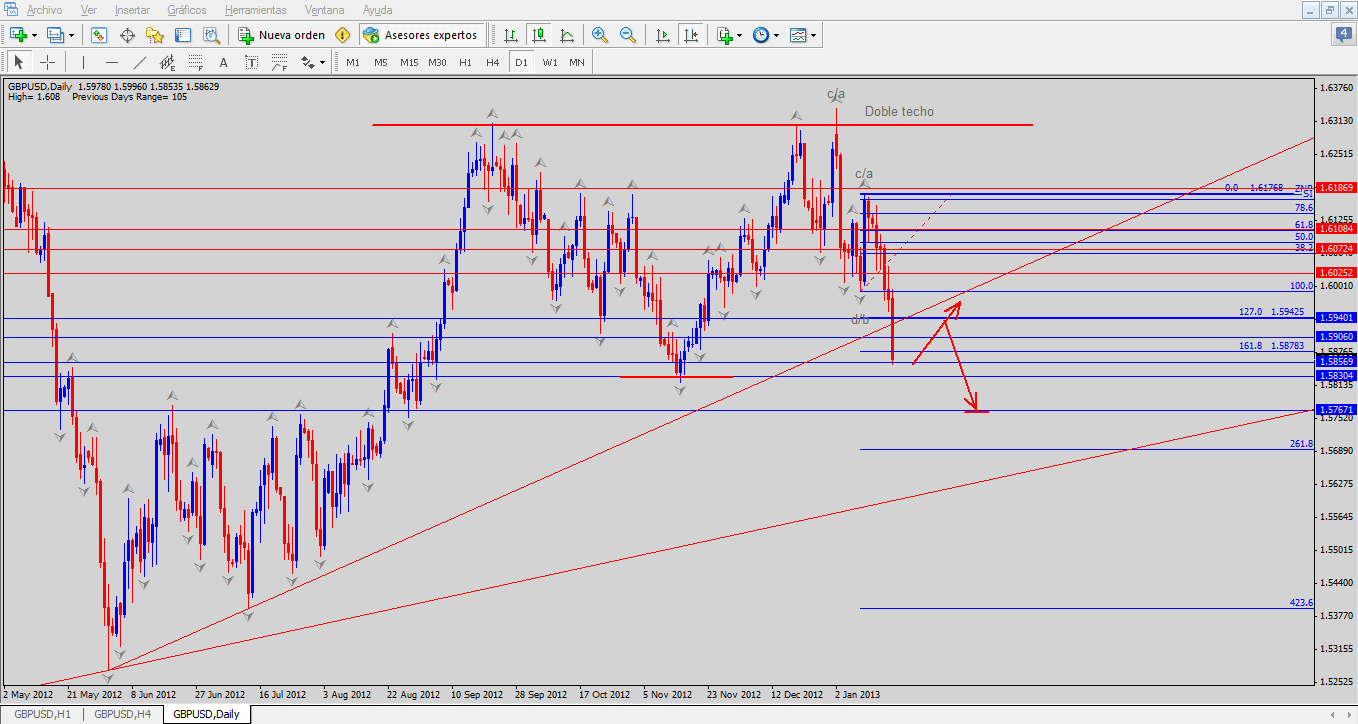Image resolution: width=1358 pixels, height=724 pixels.
Task: Open the Ayuda menu
Action: (x=377, y=10)
